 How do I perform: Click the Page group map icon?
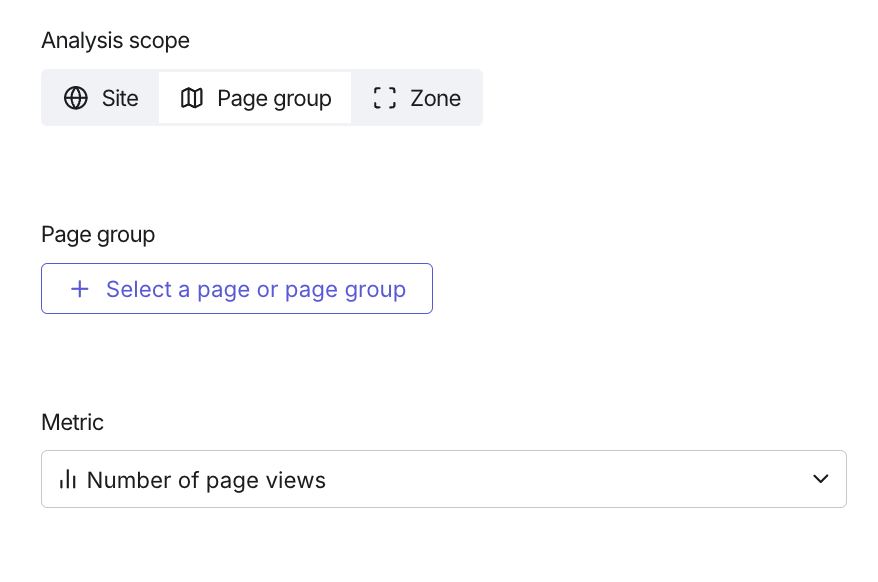[x=192, y=98]
